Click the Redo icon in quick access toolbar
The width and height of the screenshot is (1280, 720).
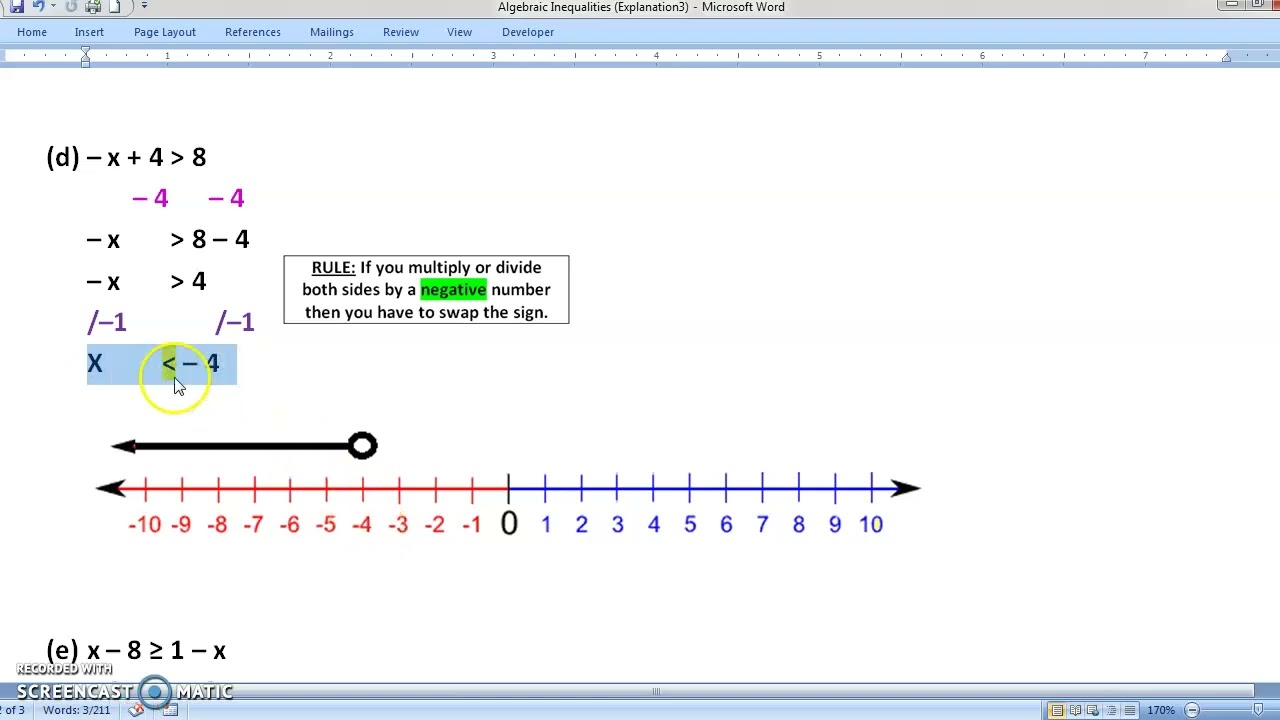(71, 6)
